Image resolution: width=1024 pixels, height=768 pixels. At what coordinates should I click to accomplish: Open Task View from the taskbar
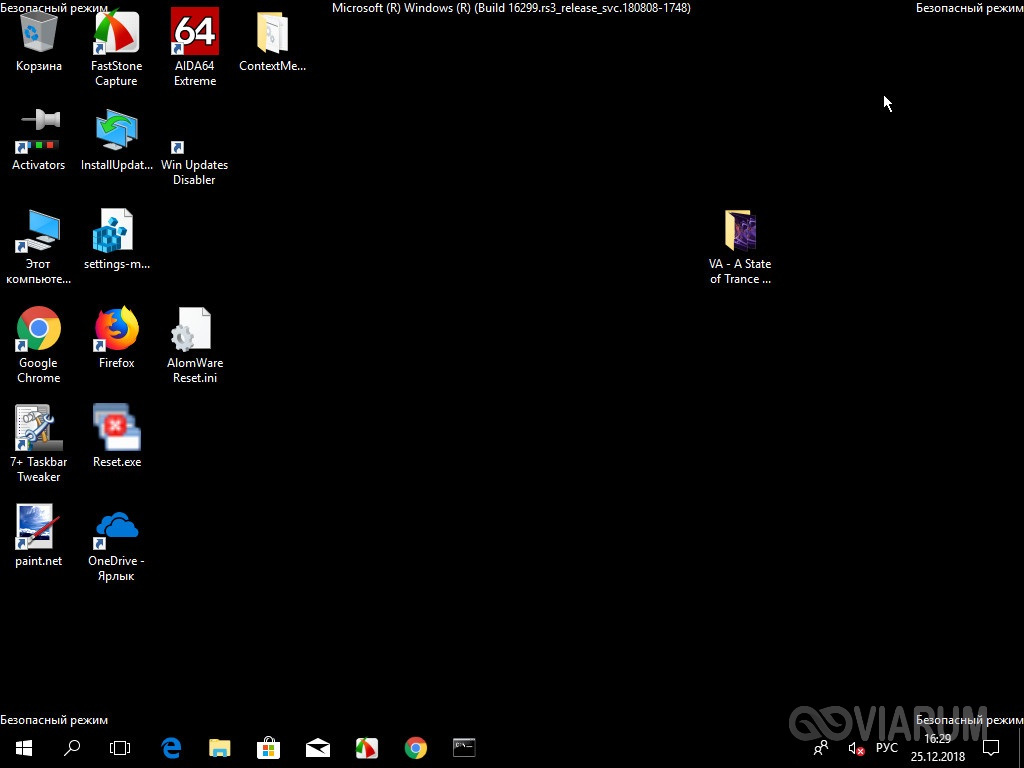[120, 747]
